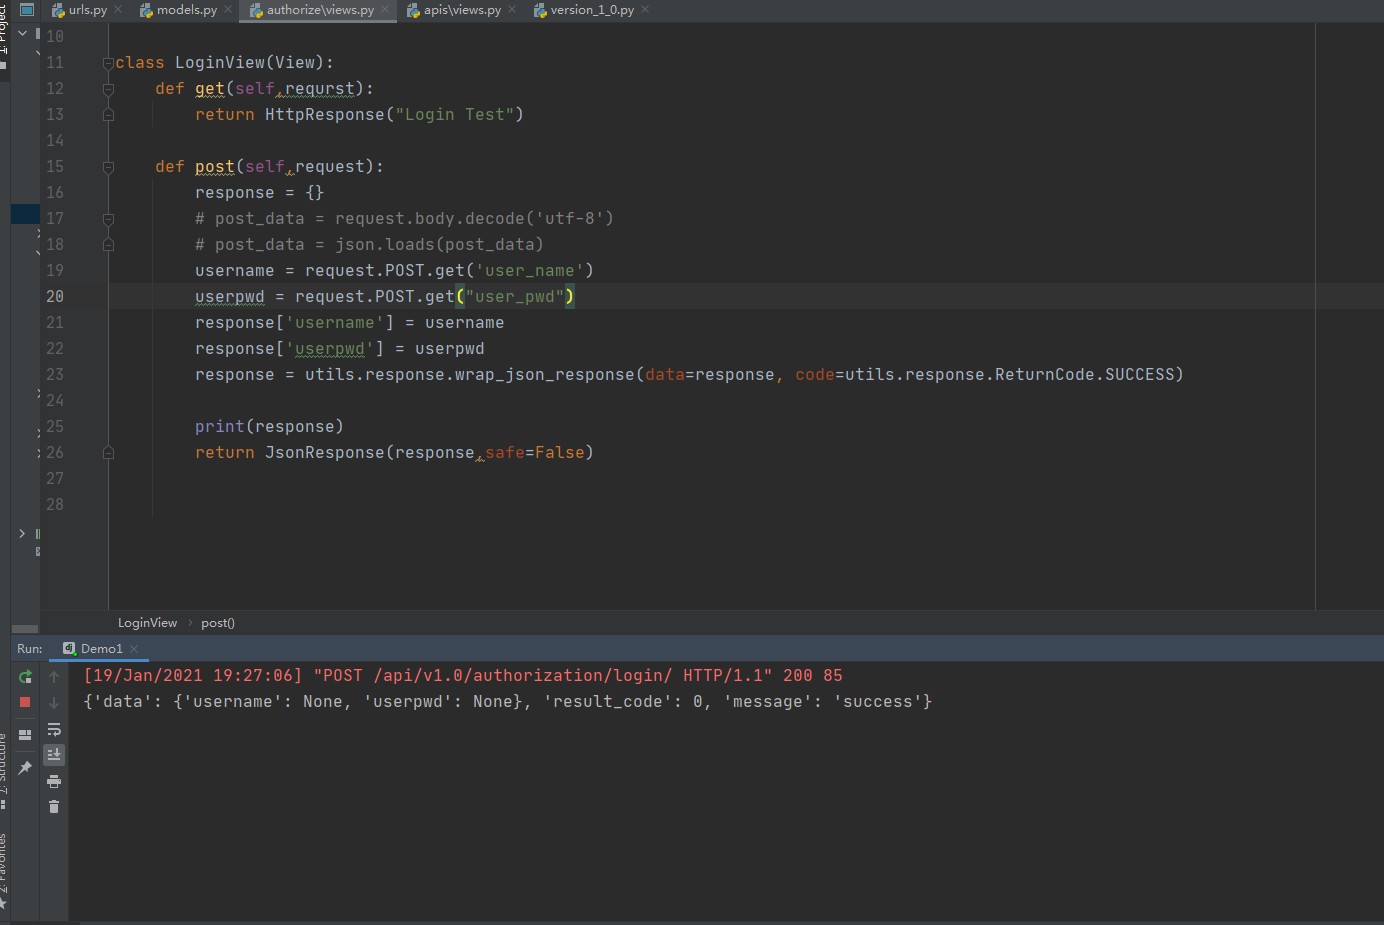Image resolution: width=1384 pixels, height=925 pixels.
Task: Click the misspelled requrst parameter
Action: click(320, 89)
